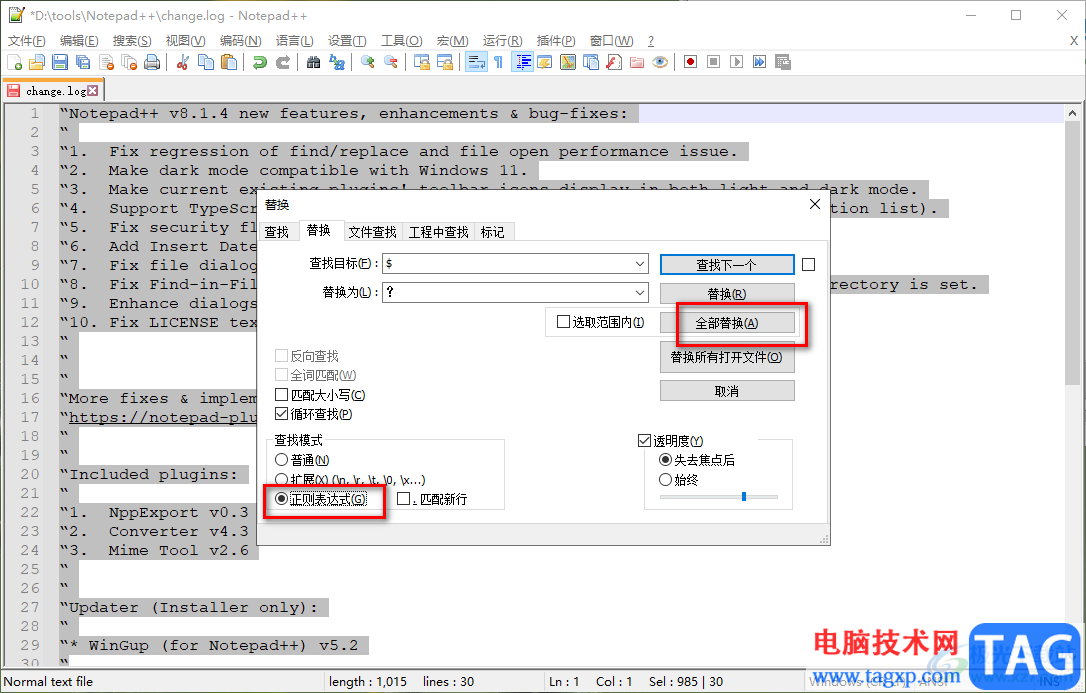This screenshot has height=693, width=1086.
Task: Select 普通 search mode radio
Action: point(281,460)
